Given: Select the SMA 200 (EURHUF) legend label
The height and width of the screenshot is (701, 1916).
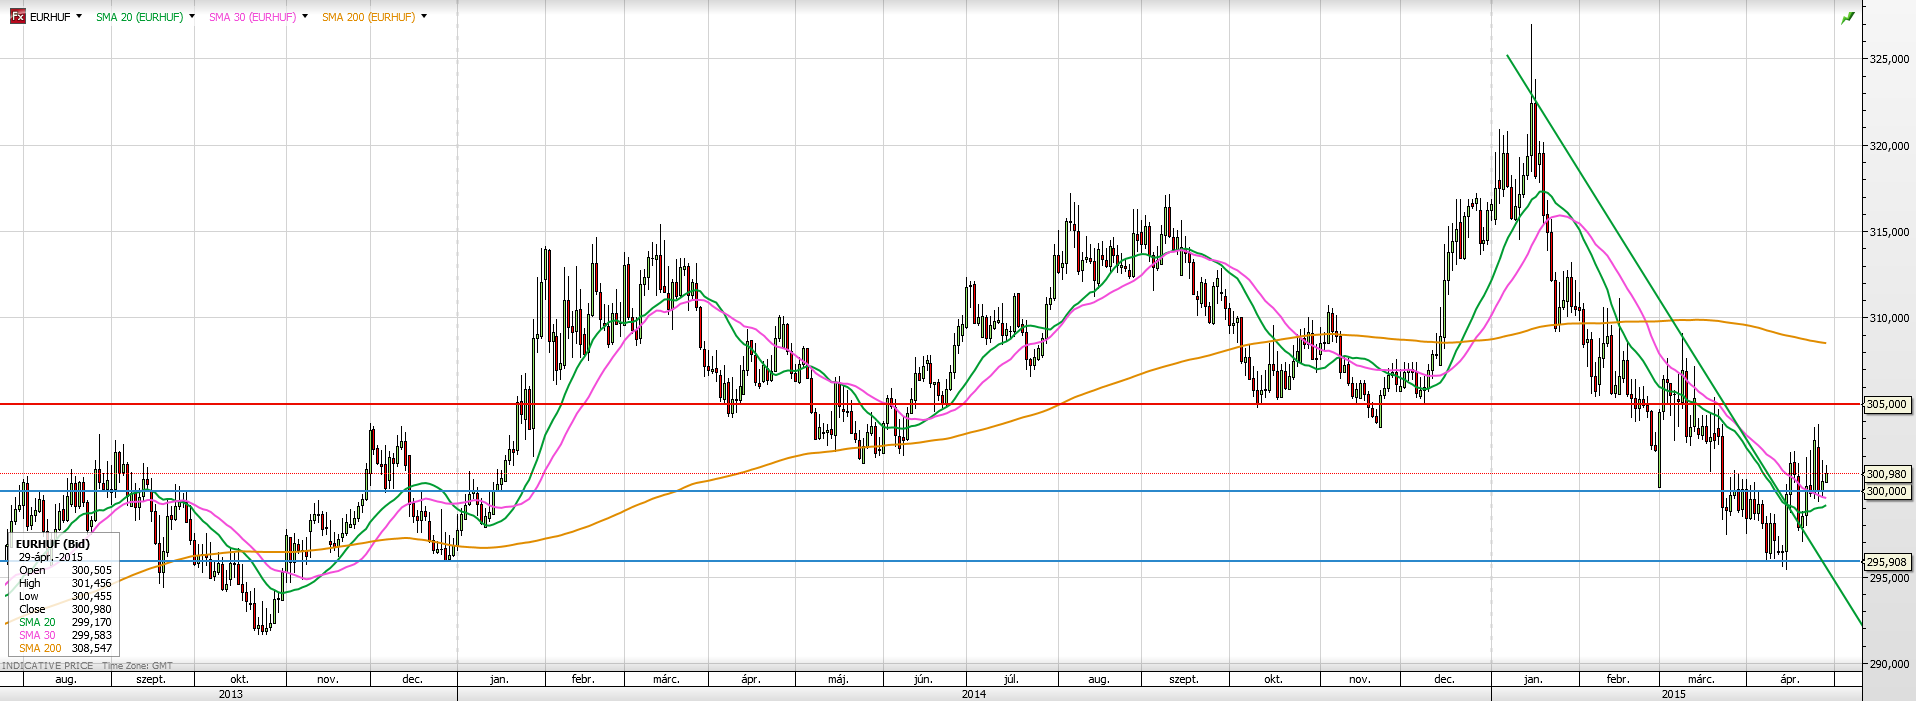Looking at the screenshot, I should coord(369,17).
